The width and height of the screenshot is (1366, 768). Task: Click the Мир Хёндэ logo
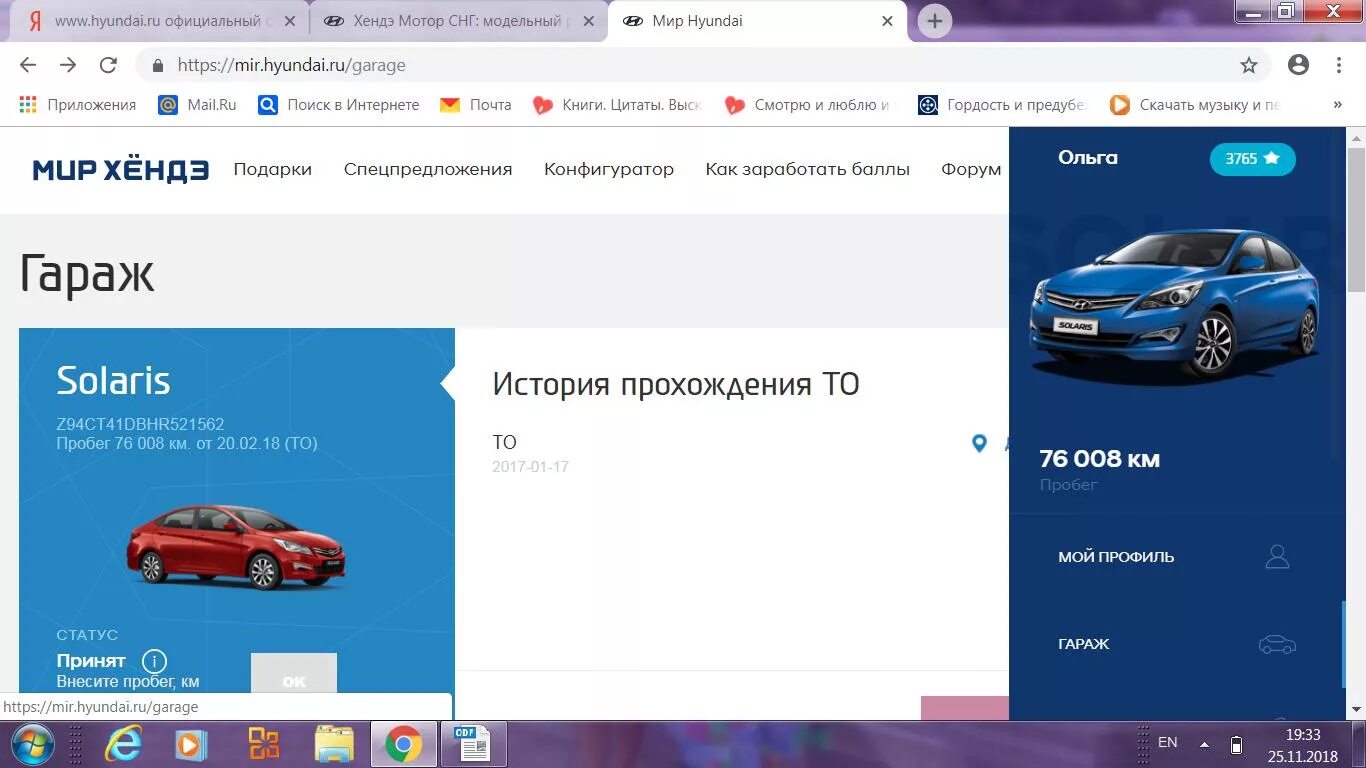click(120, 170)
